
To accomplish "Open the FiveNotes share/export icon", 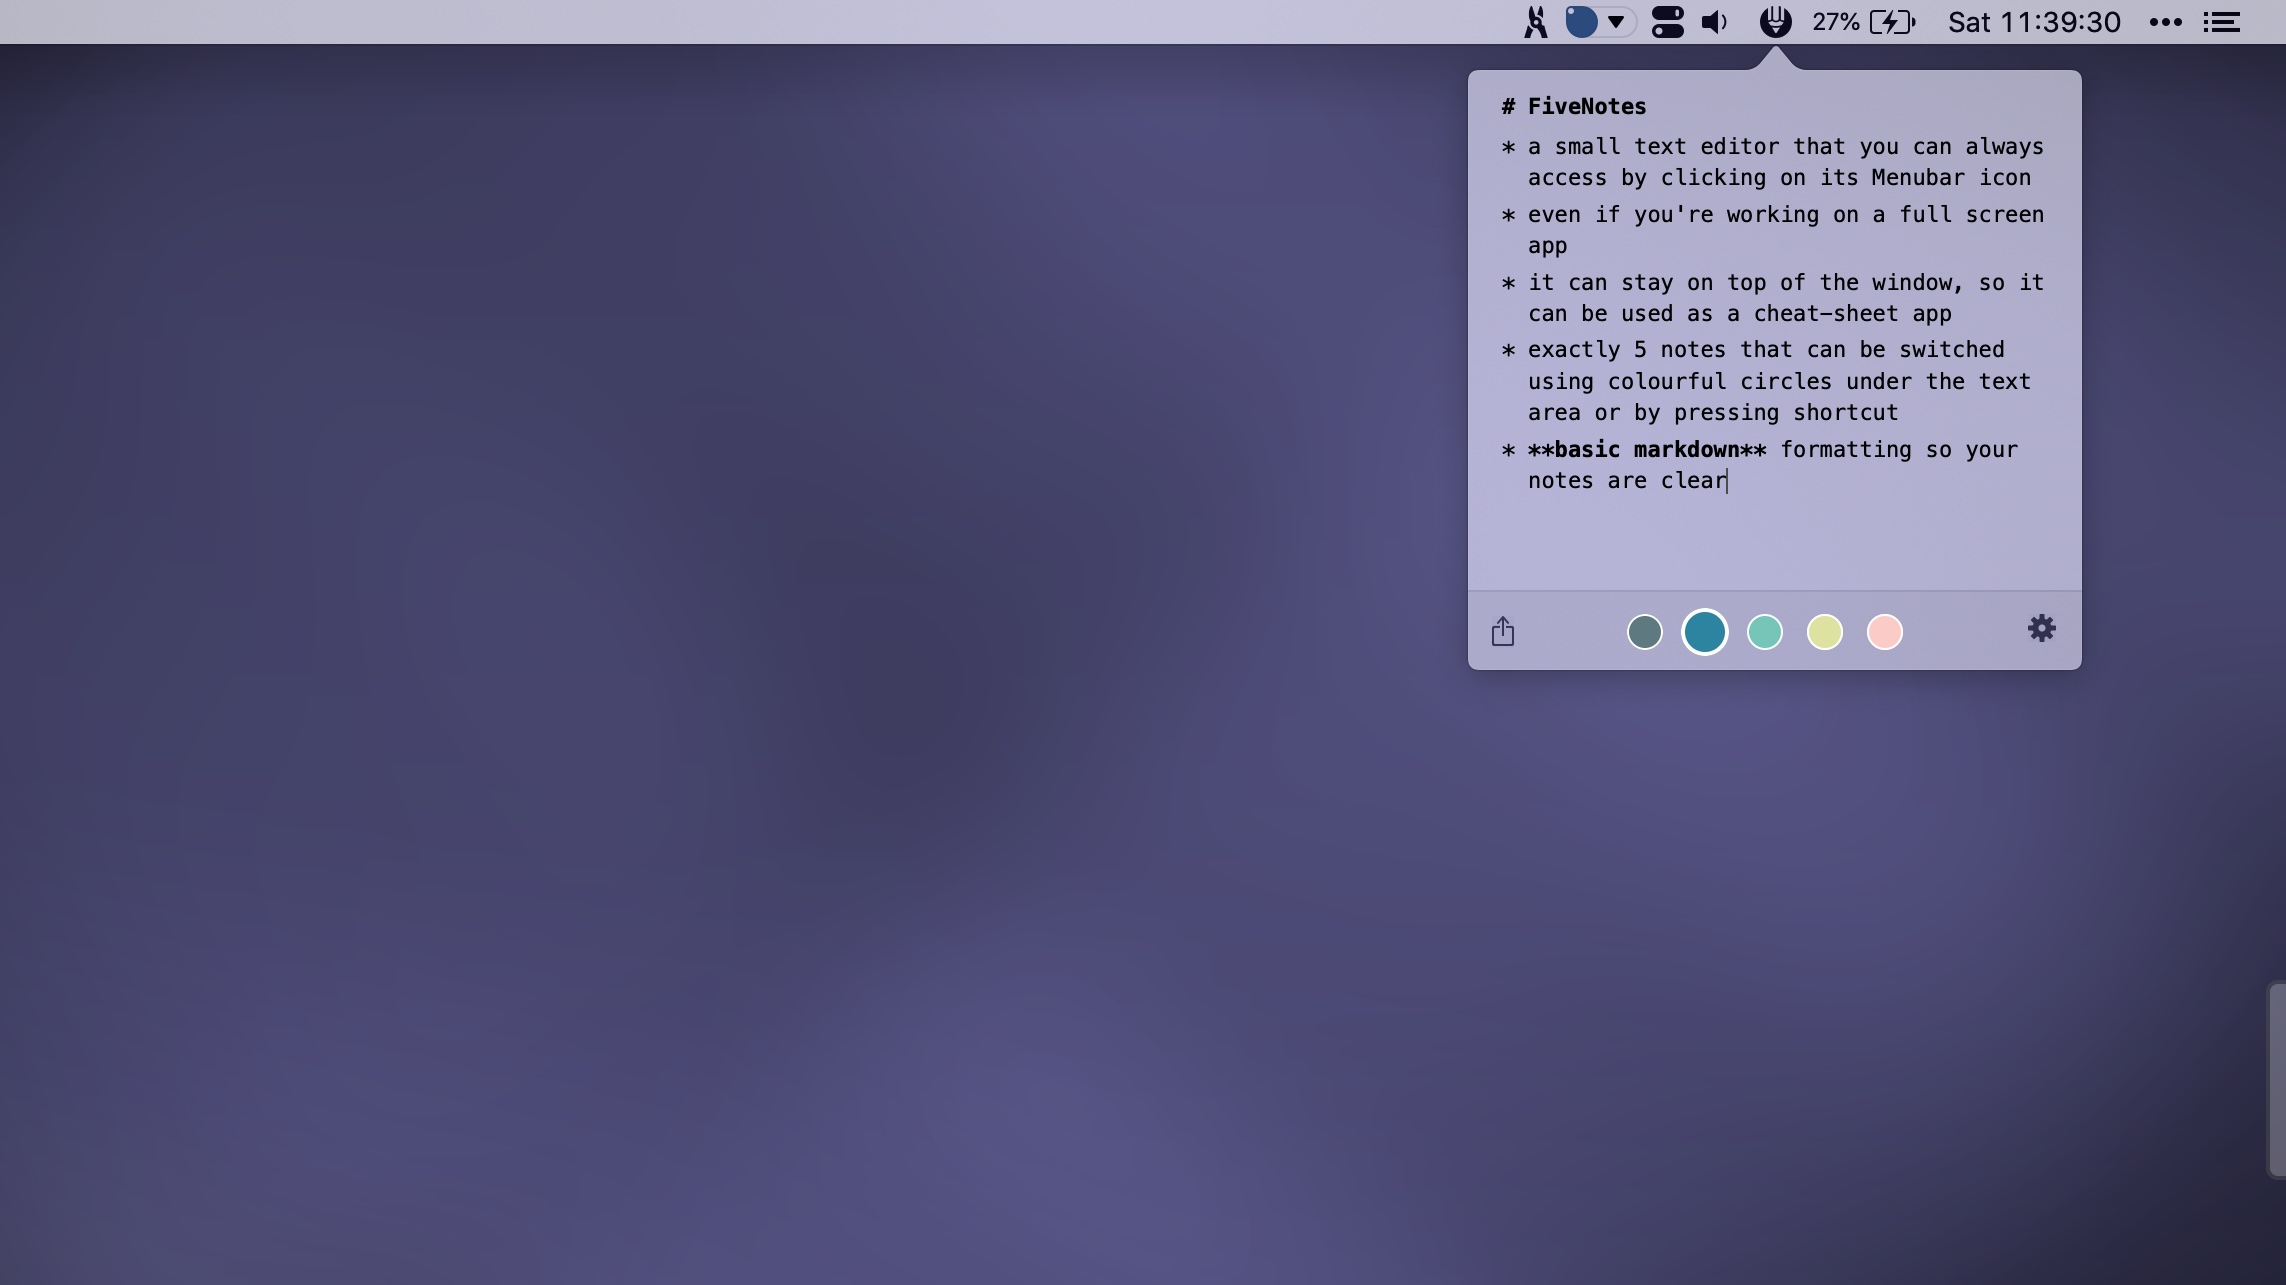I will pos(1503,631).
